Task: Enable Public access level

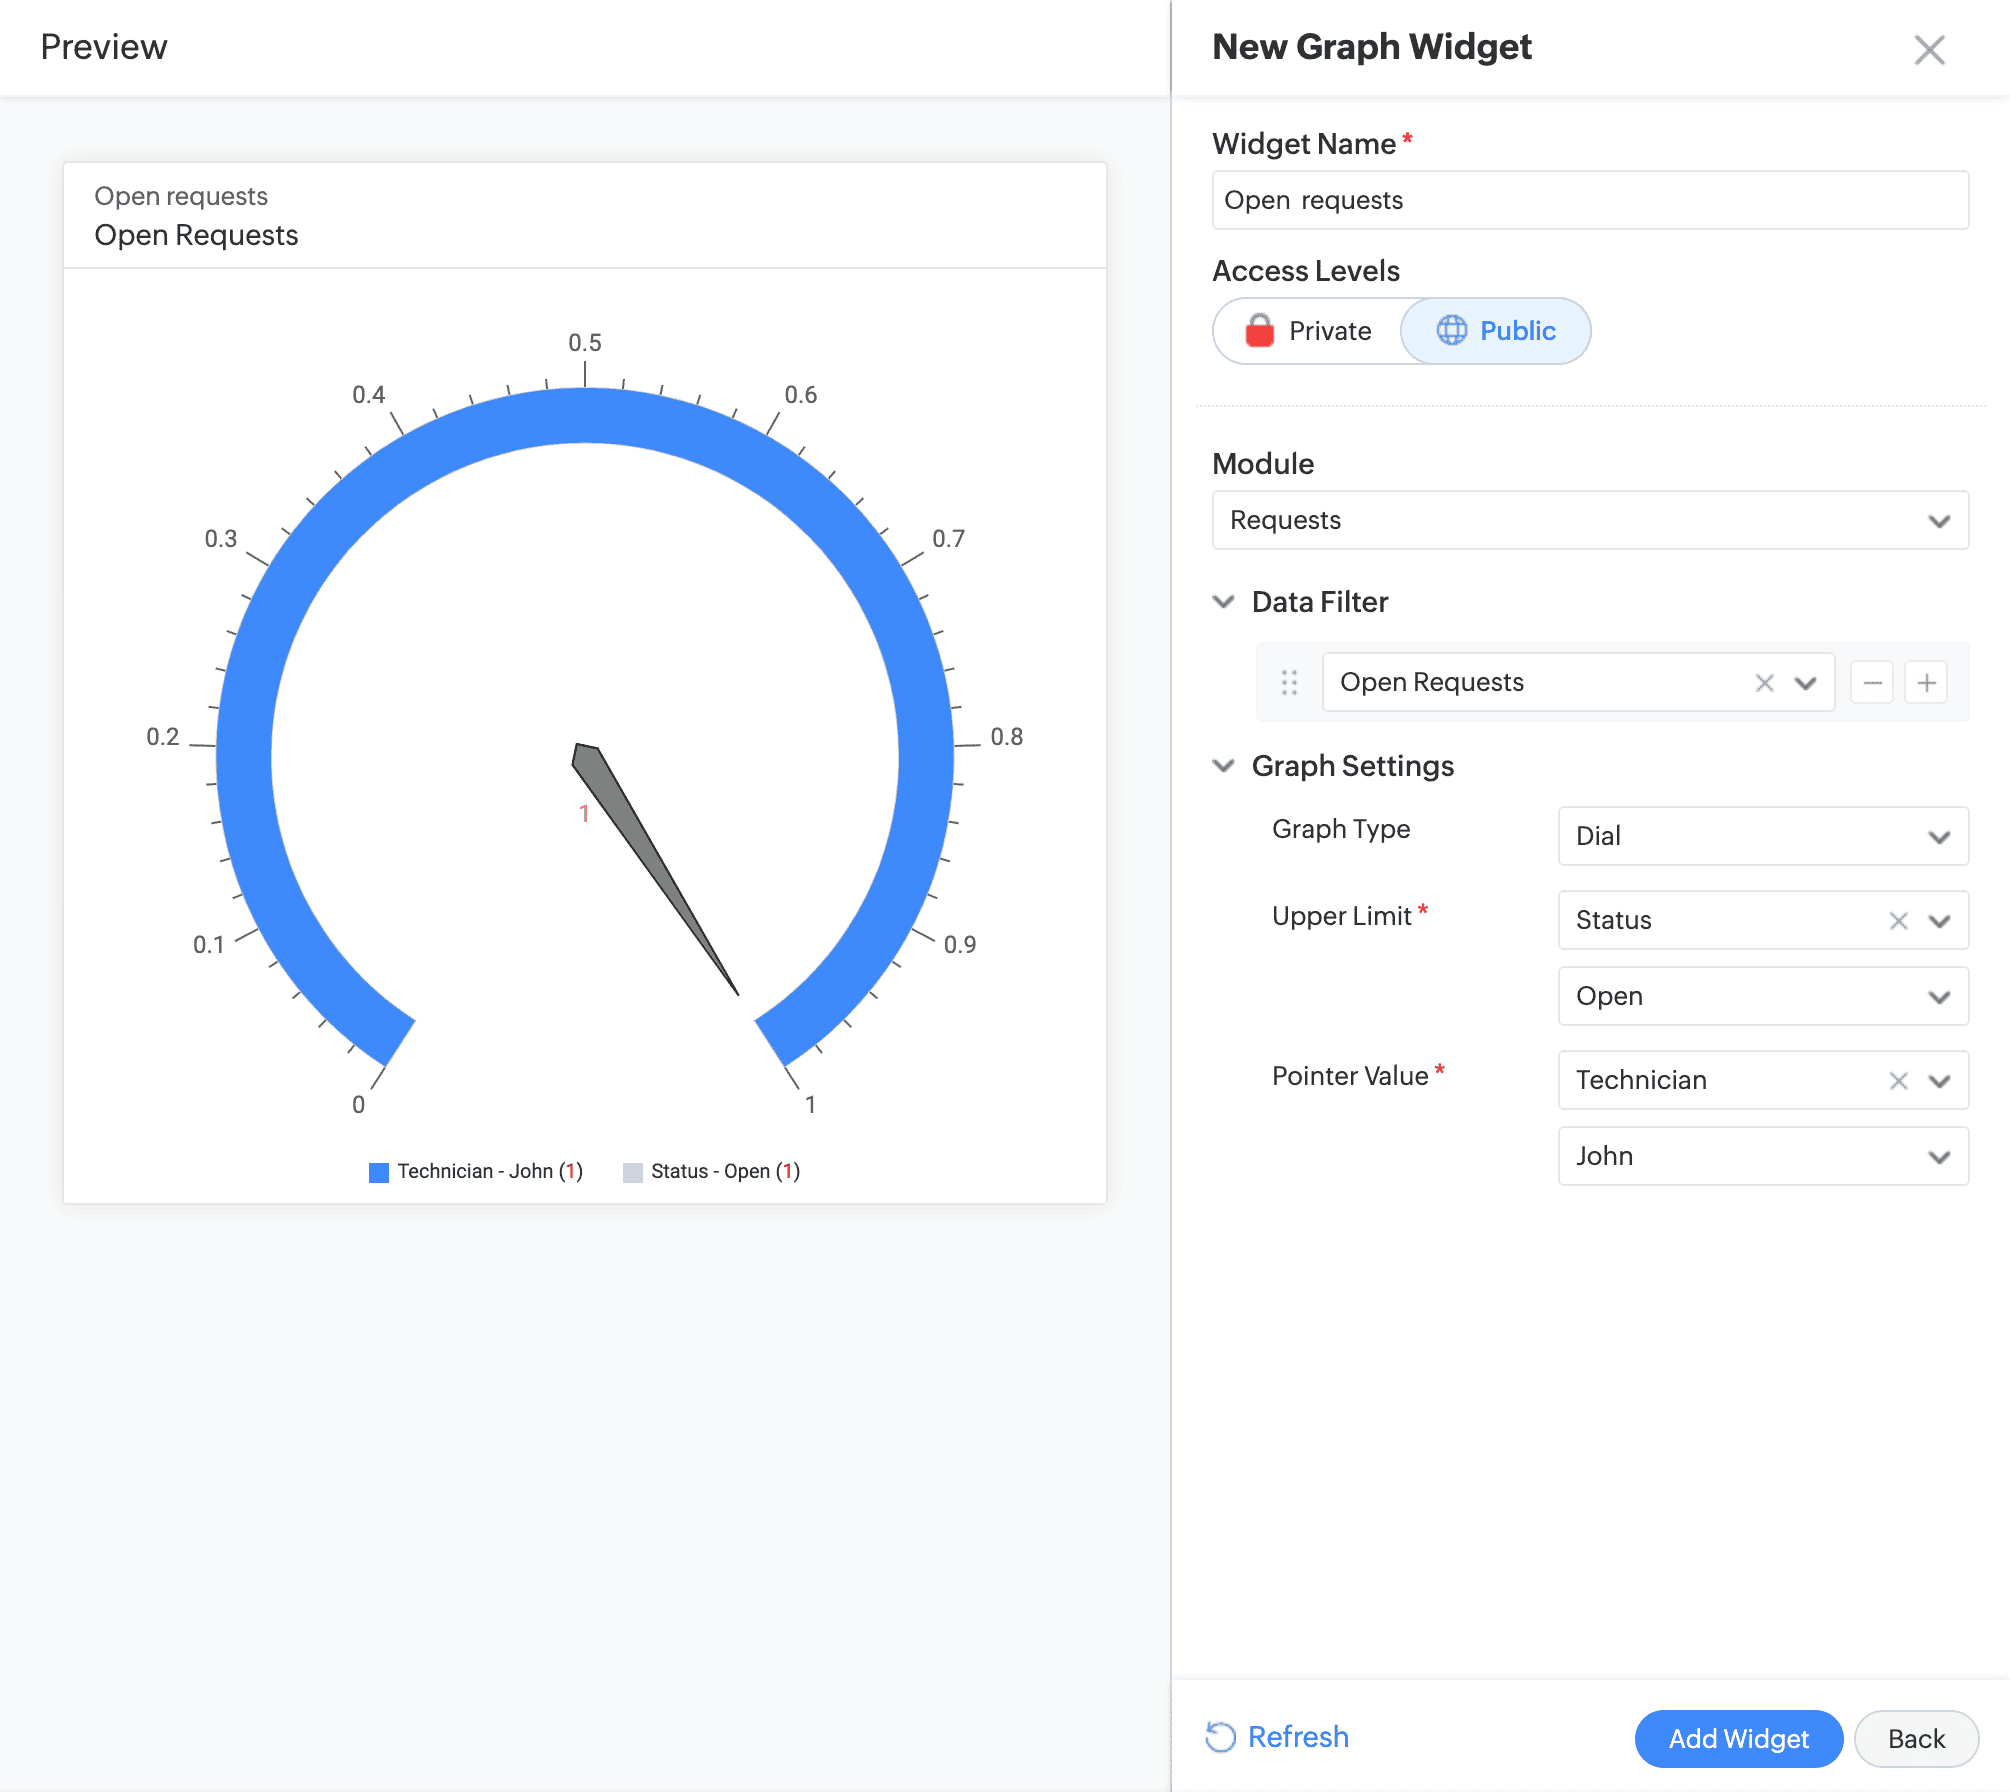Action: point(1495,330)
